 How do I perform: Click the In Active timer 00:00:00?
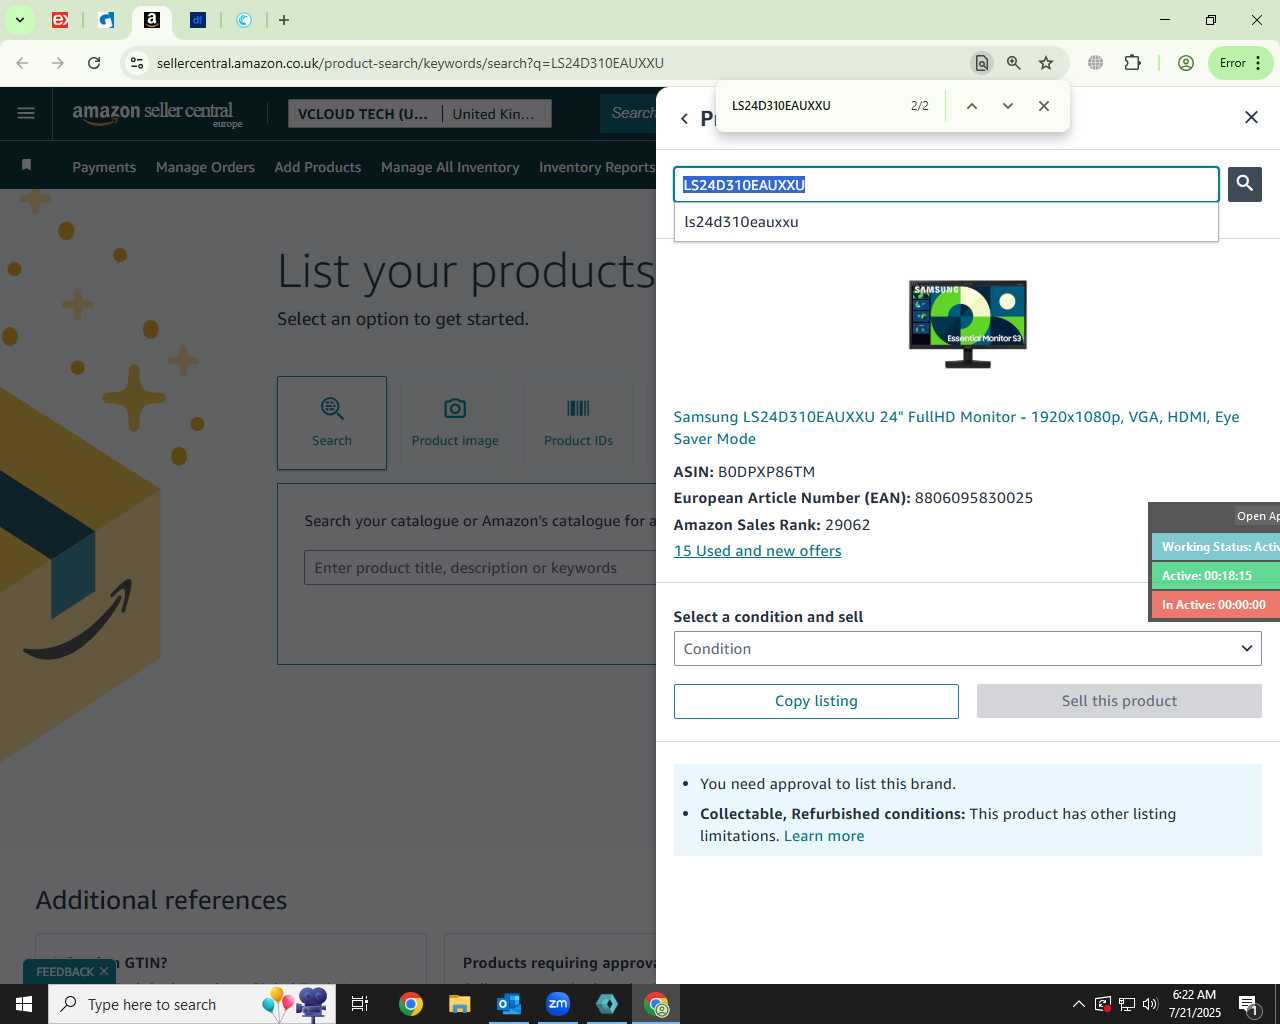pos(1216,605)
